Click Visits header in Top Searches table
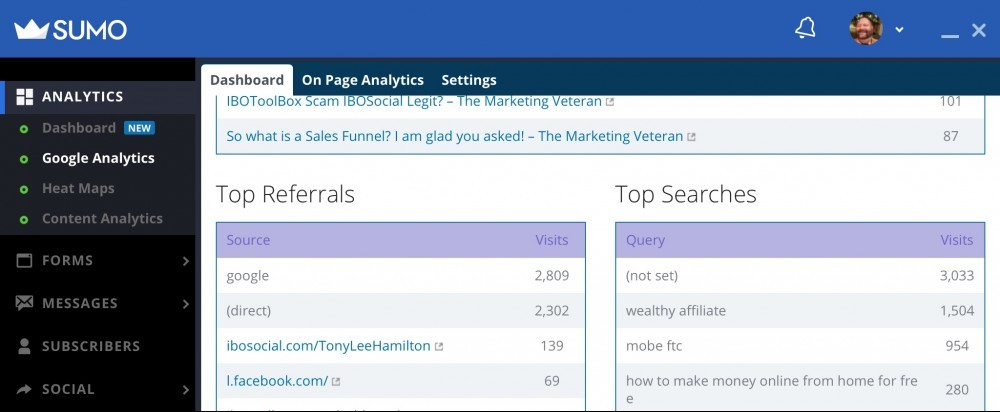This screenshot has height=412, width=1000. (957, 240)
